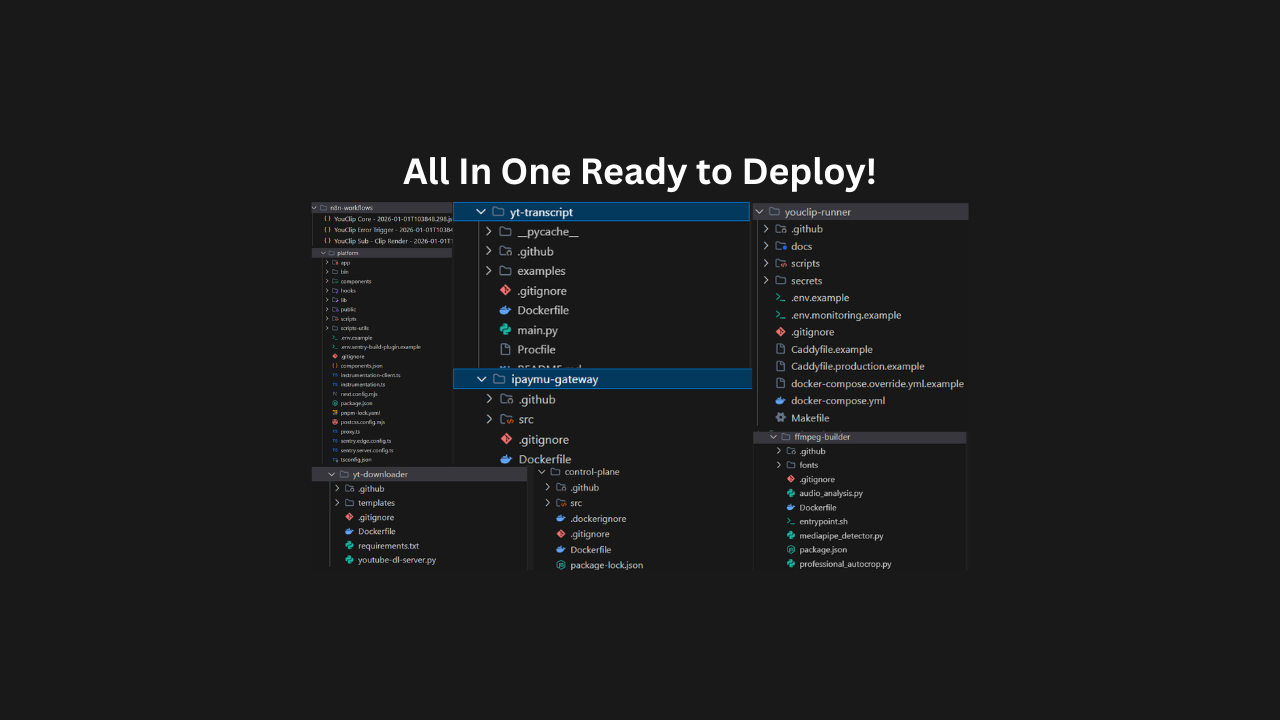Click the shell icon beside entrypoint.sh
Screen dimensions: 1280x720
coord(791,521)
